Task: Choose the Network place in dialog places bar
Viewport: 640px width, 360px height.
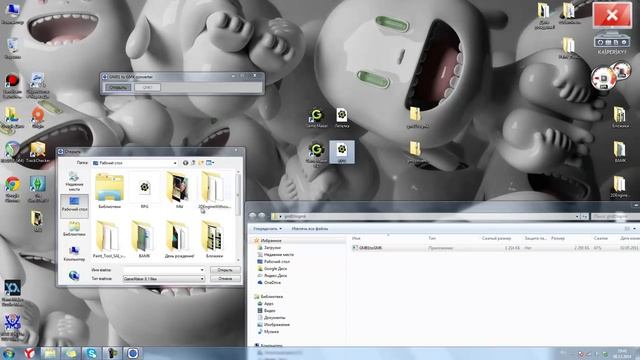Action: pyautogui.click(x=74, y=276)
